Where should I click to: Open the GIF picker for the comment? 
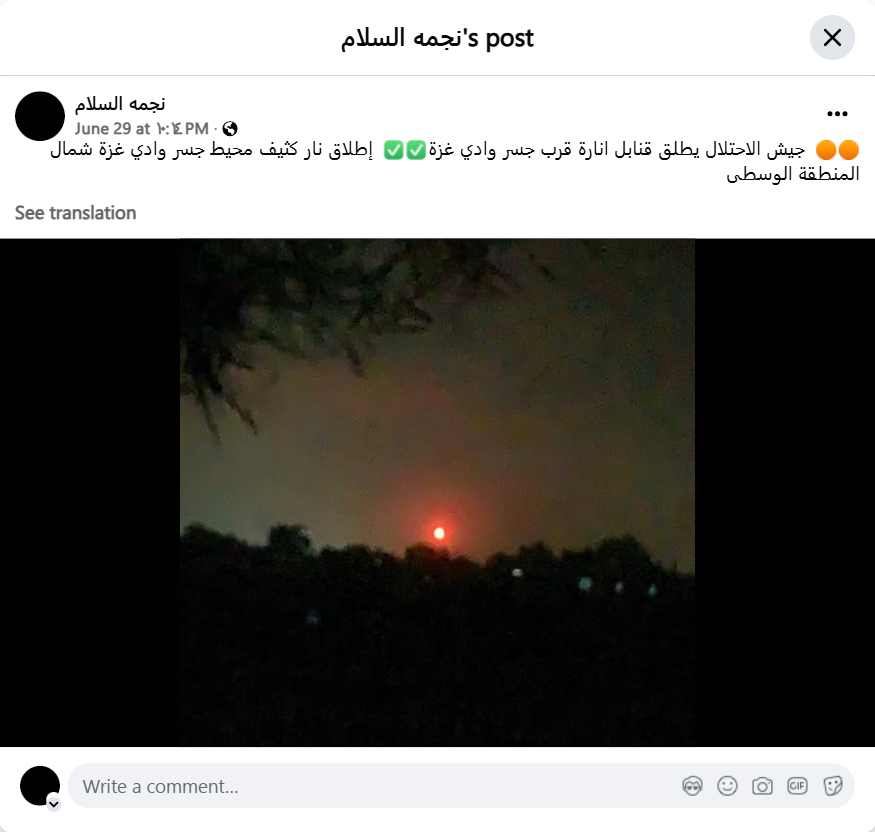point(797,786)
